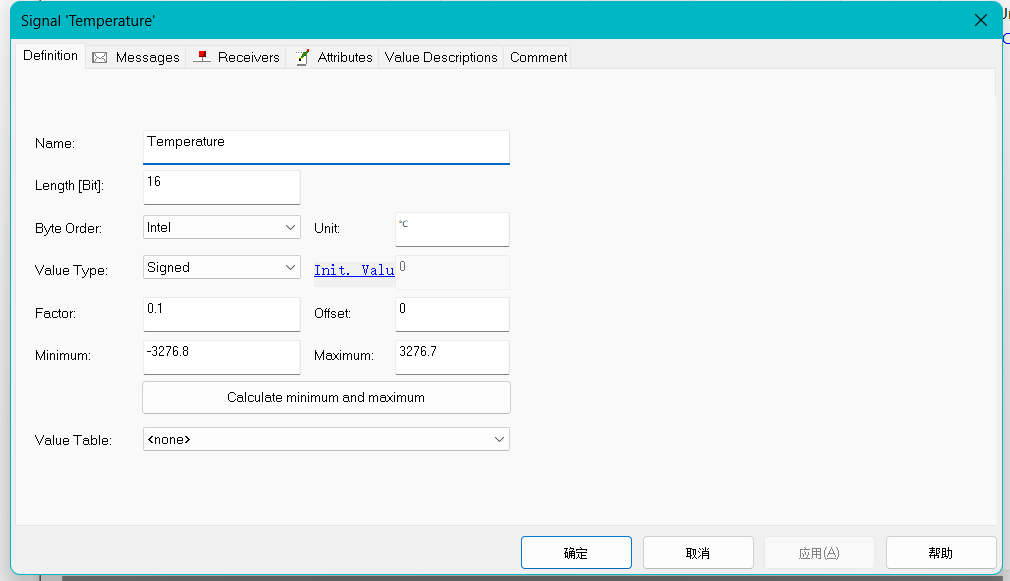
Task: Click the 取消 cancel button
Action: point(698,552)
